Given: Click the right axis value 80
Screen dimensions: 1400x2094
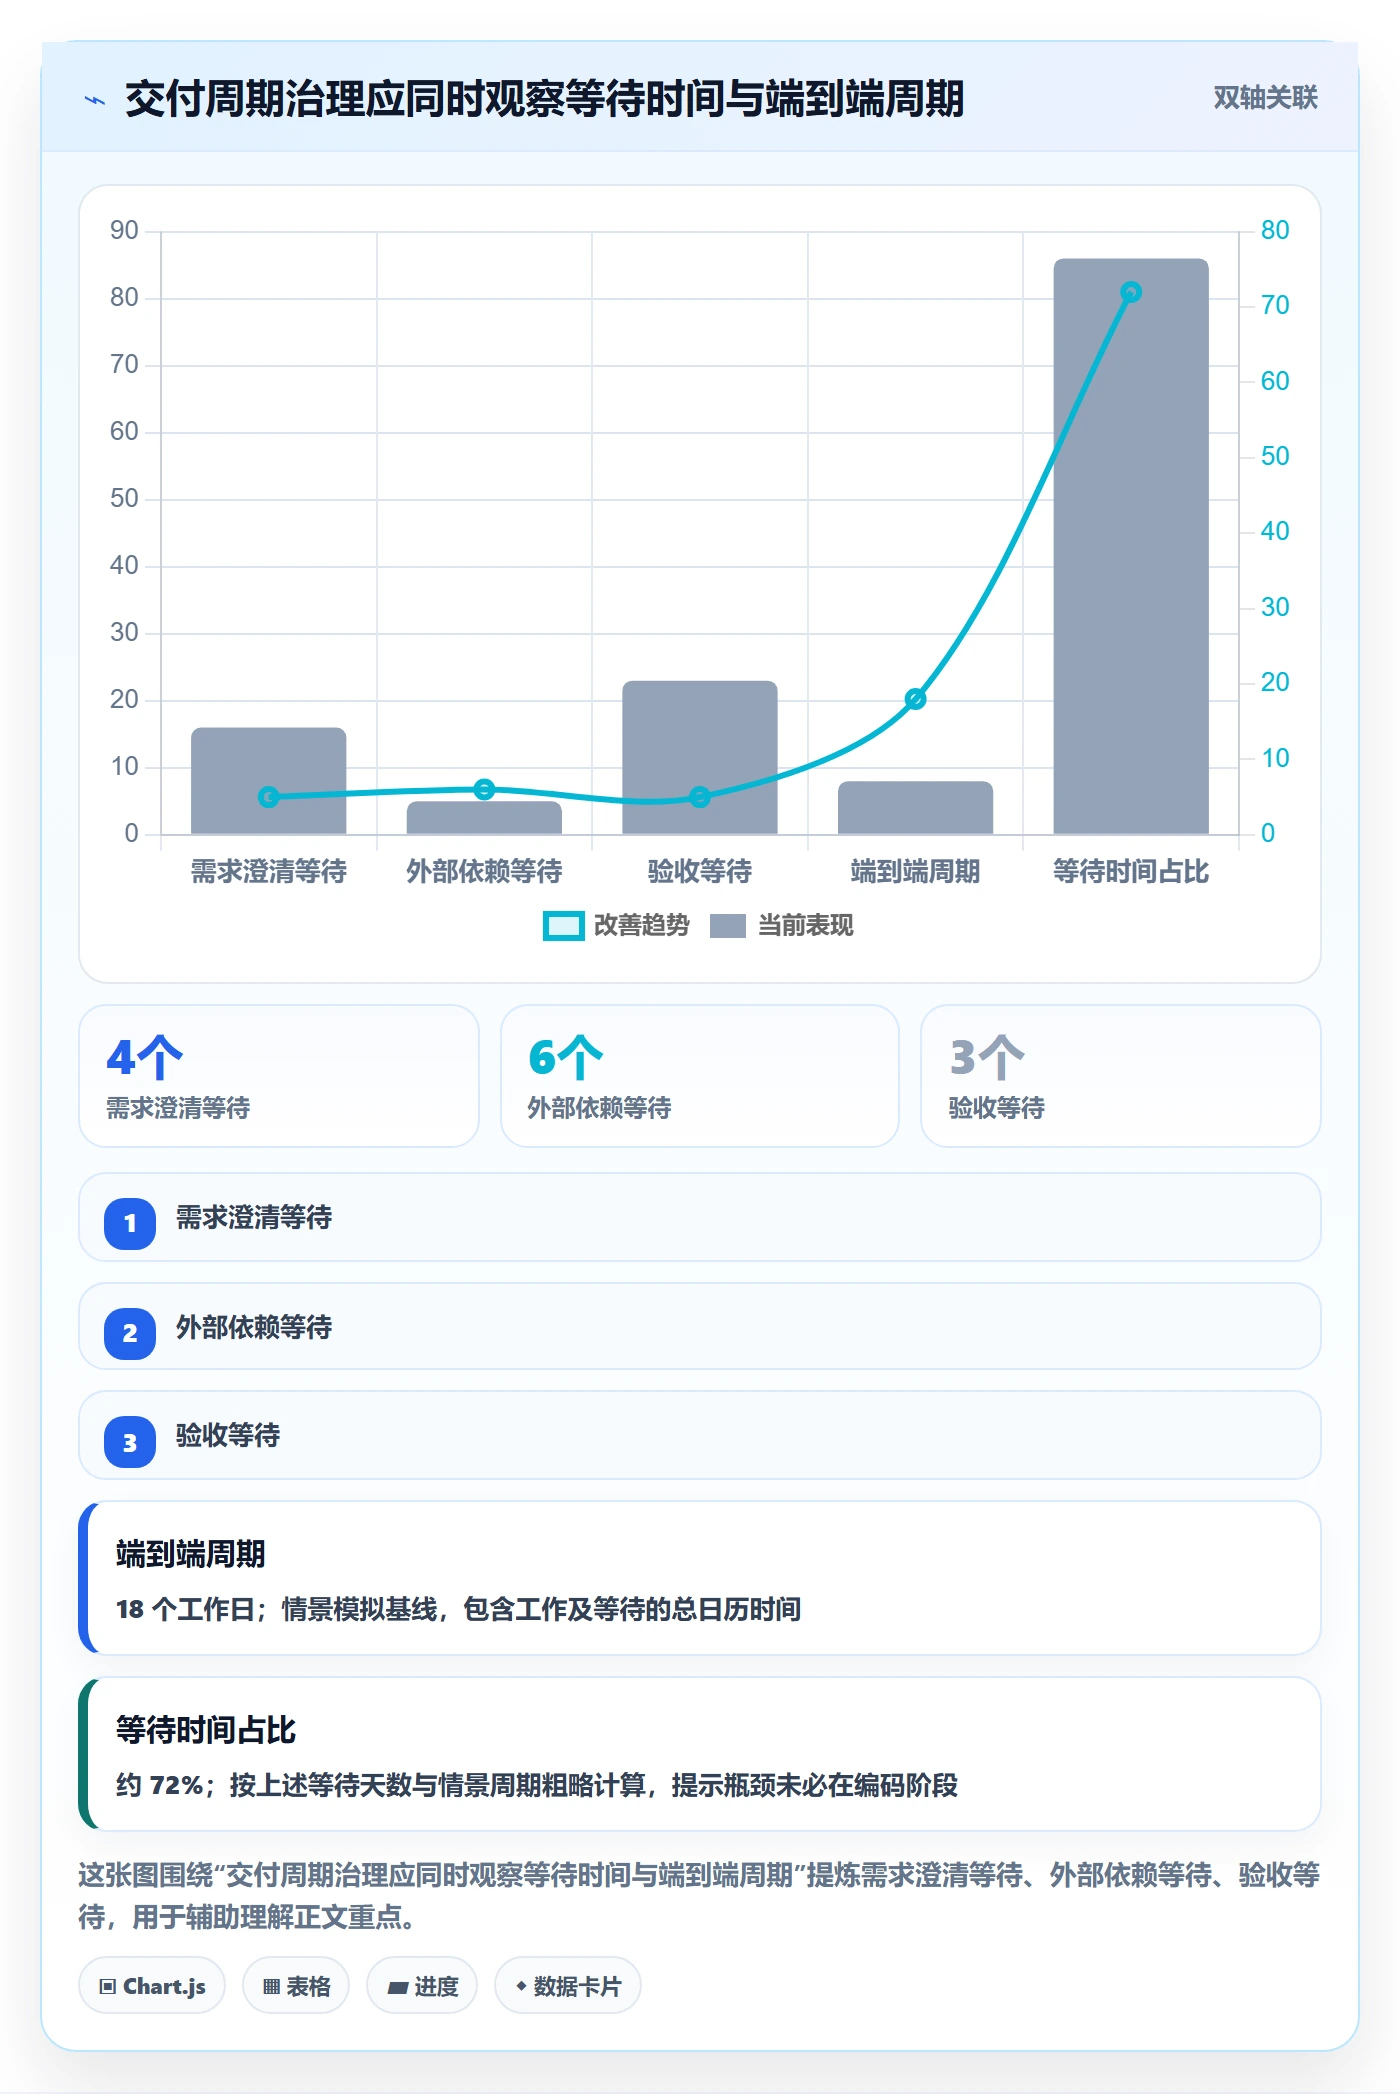Looking at the screenshot, I should 1275,231.
